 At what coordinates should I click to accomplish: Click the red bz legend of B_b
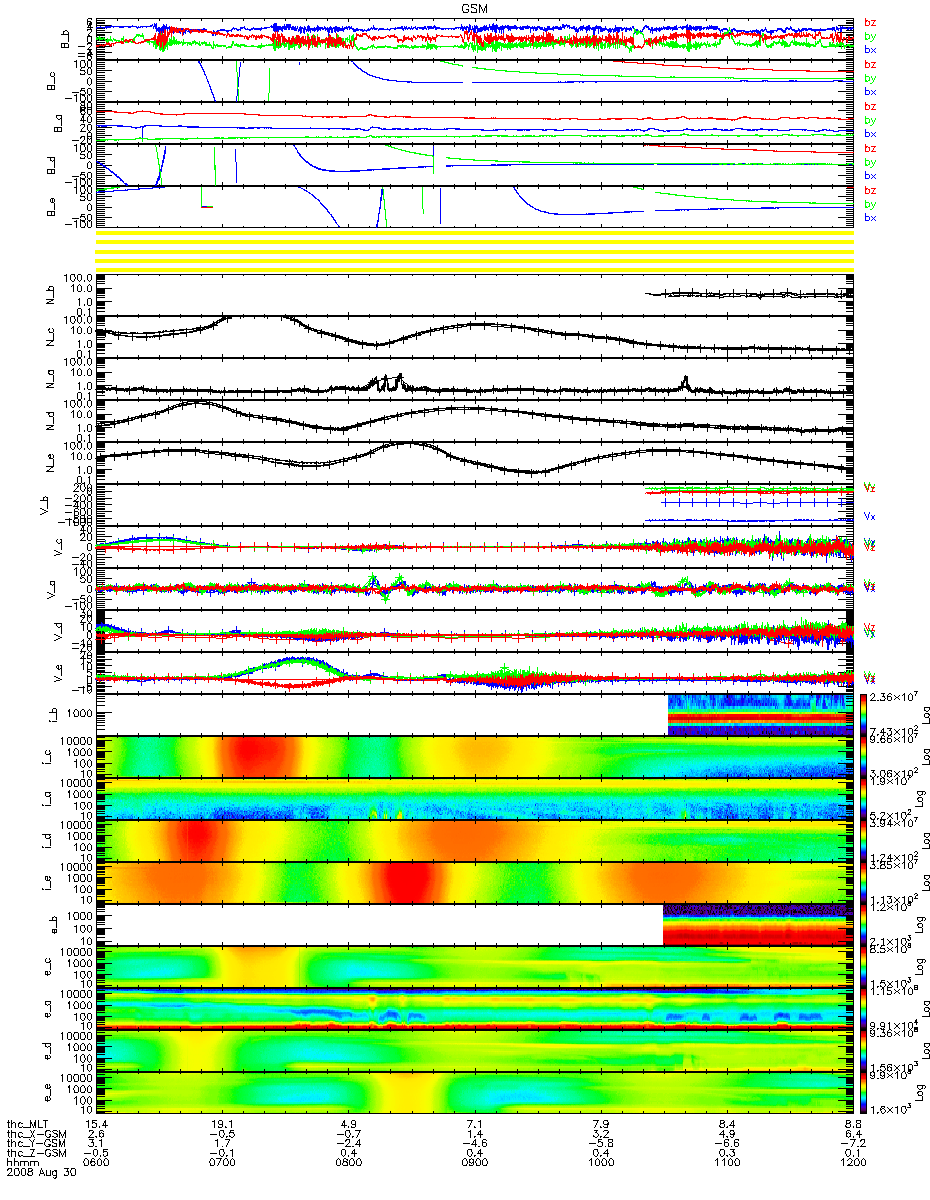pyautogui.click(x=870, y=22)
